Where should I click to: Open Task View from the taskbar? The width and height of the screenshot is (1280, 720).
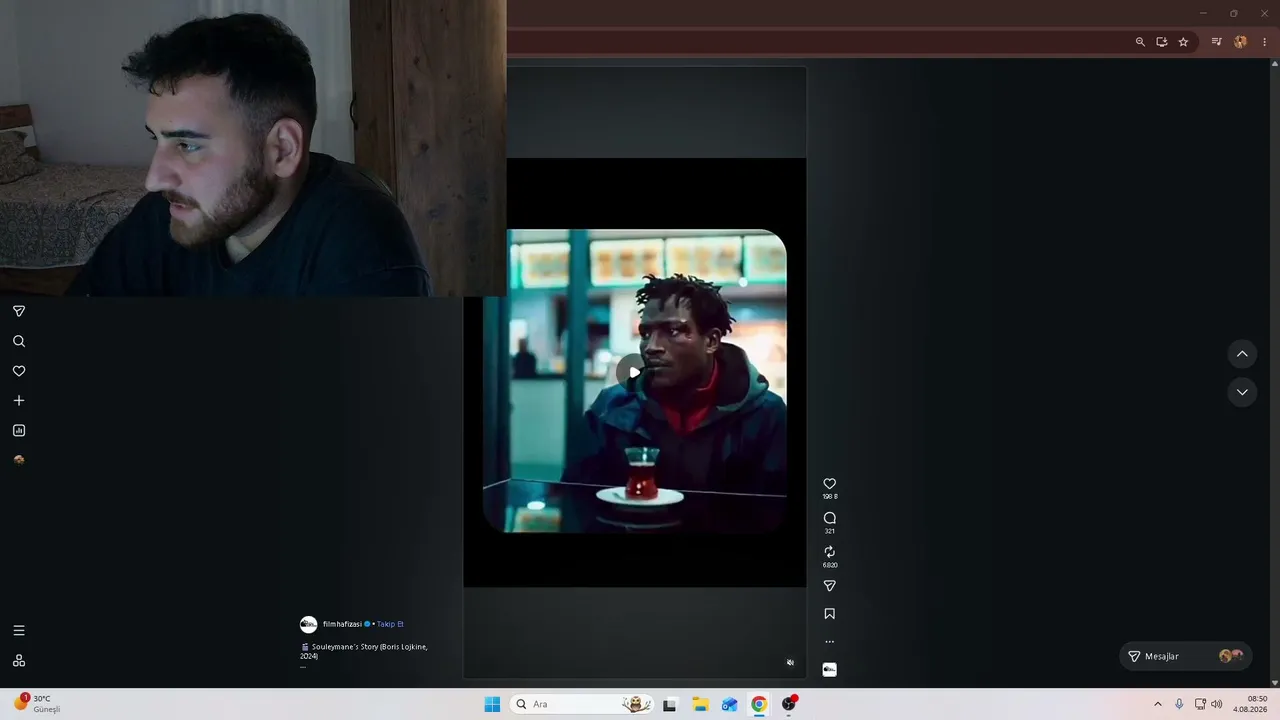click(x=670, y=704)
